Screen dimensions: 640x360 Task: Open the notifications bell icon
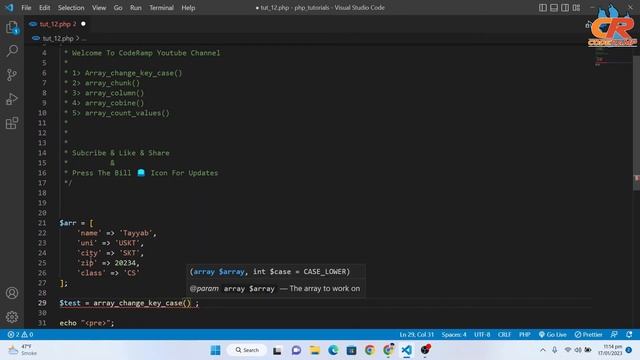click(629, 334)
